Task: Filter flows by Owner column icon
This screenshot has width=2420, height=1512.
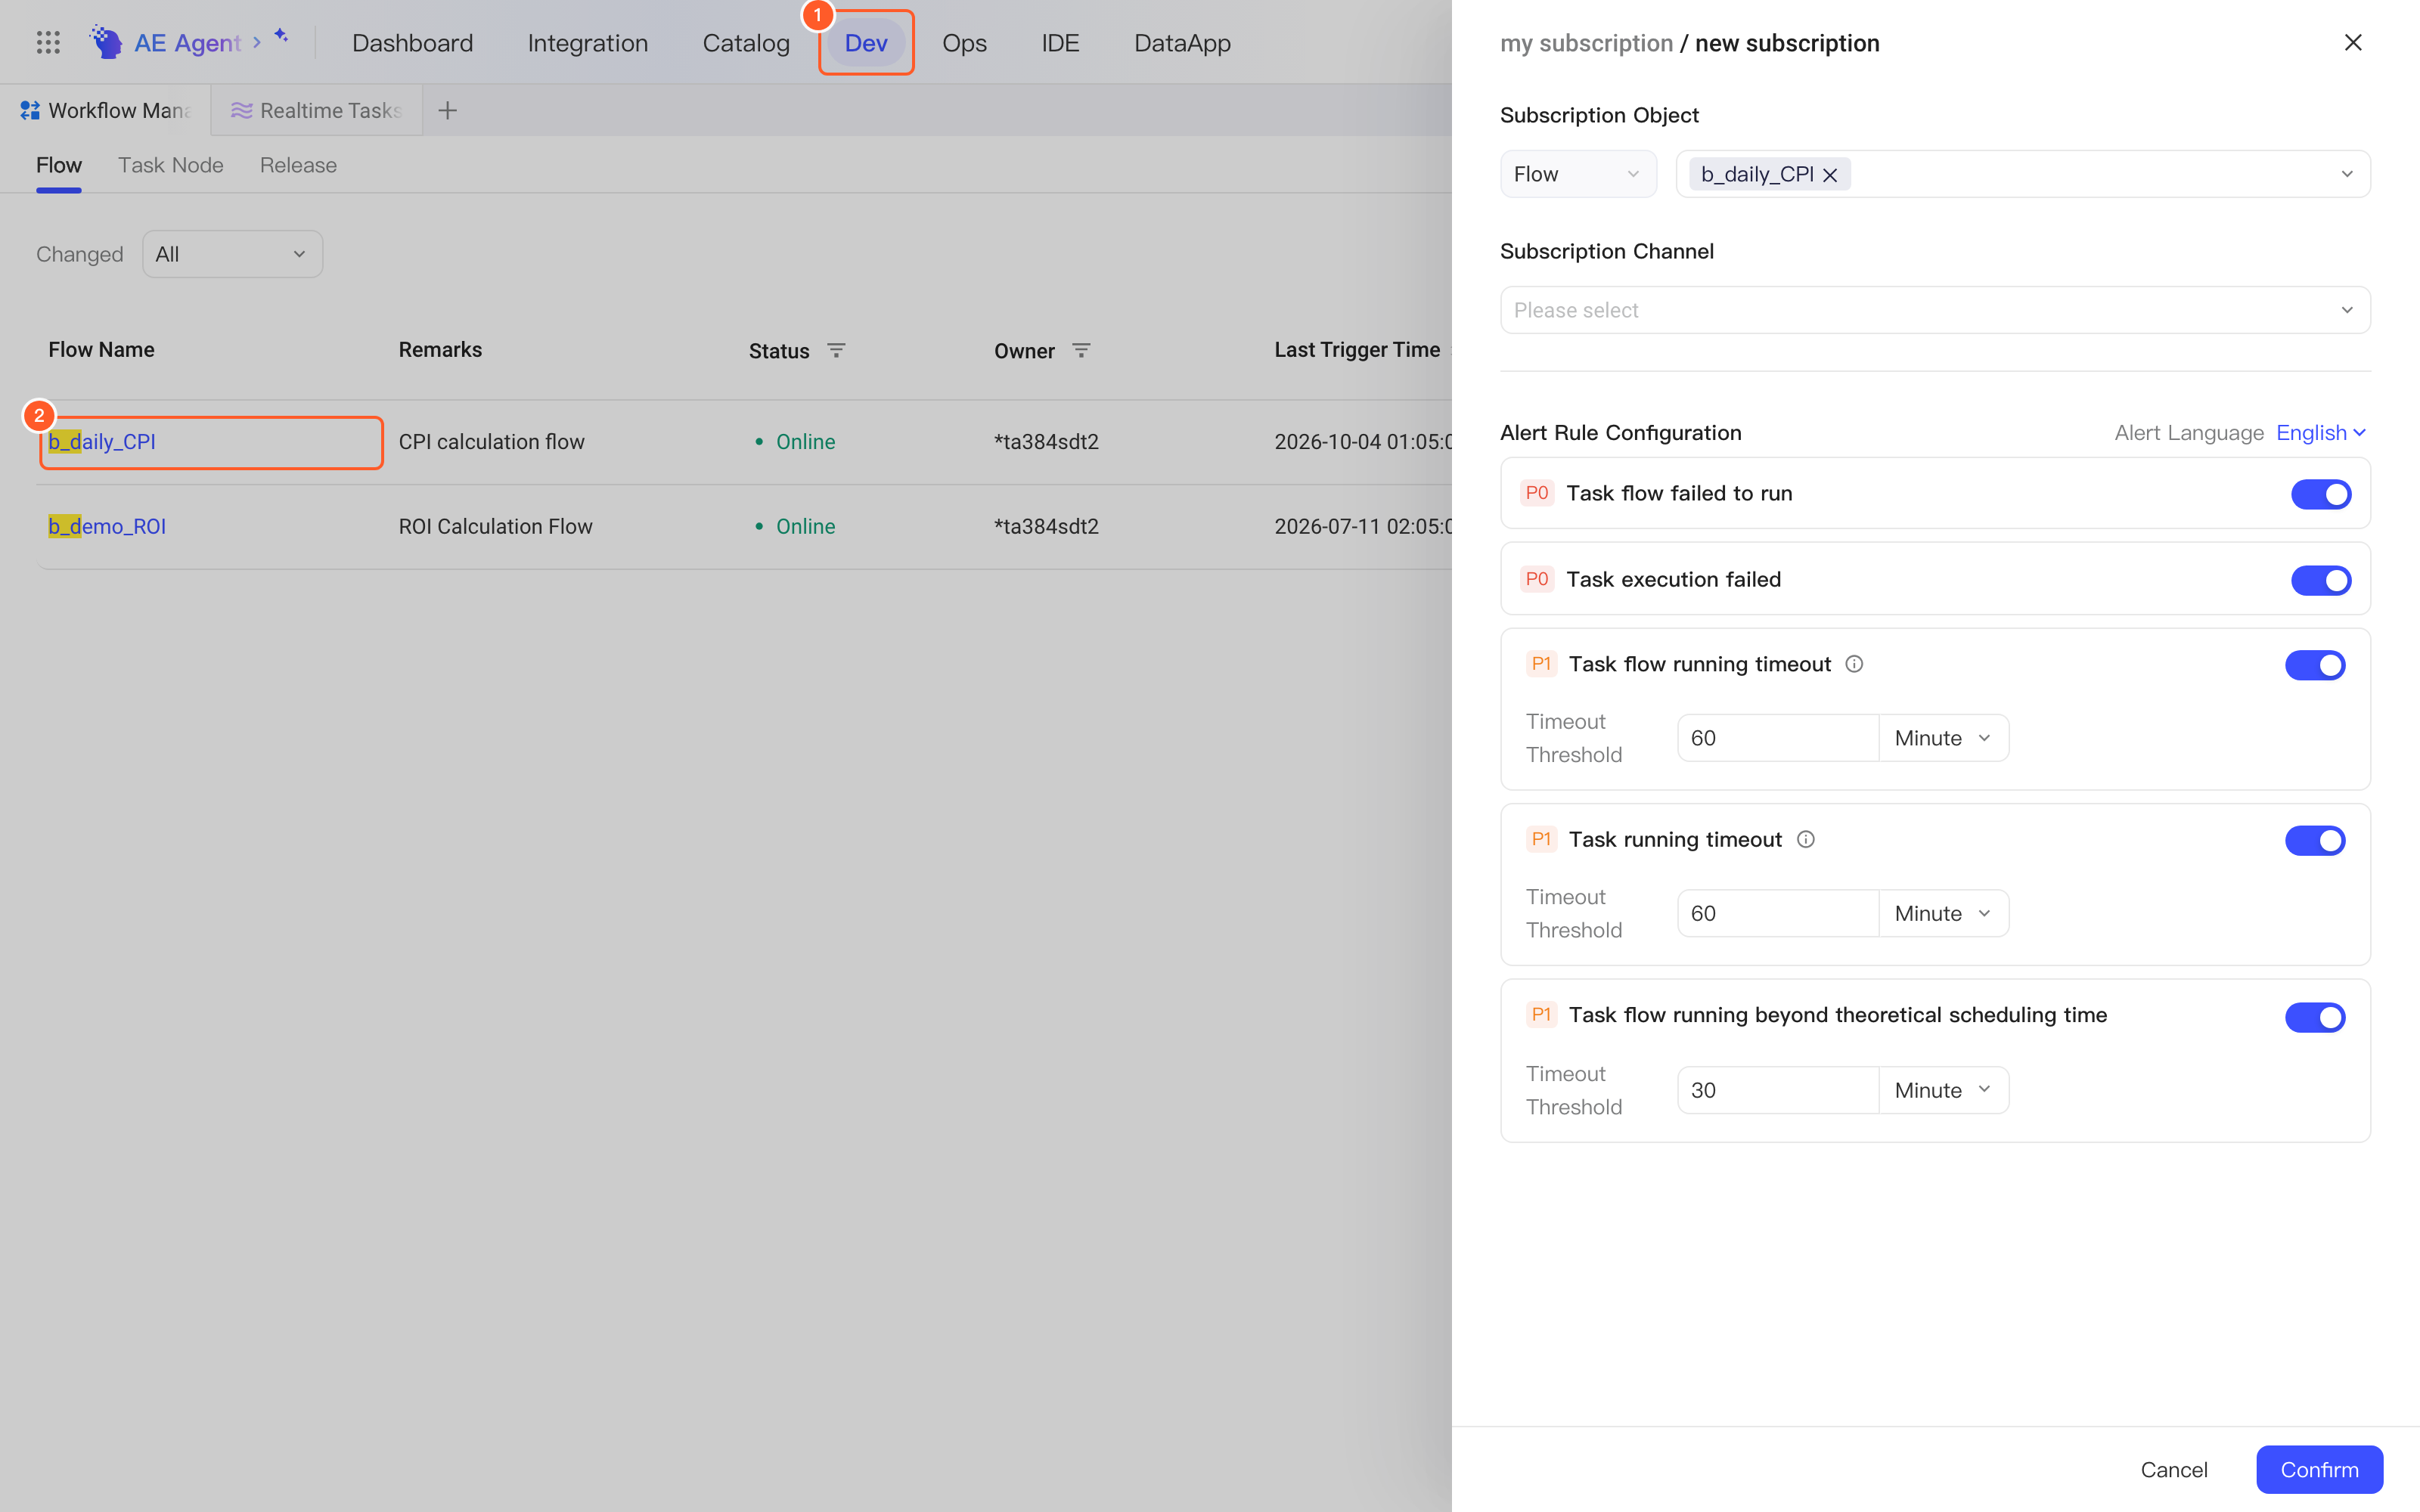Action: 1081,350
